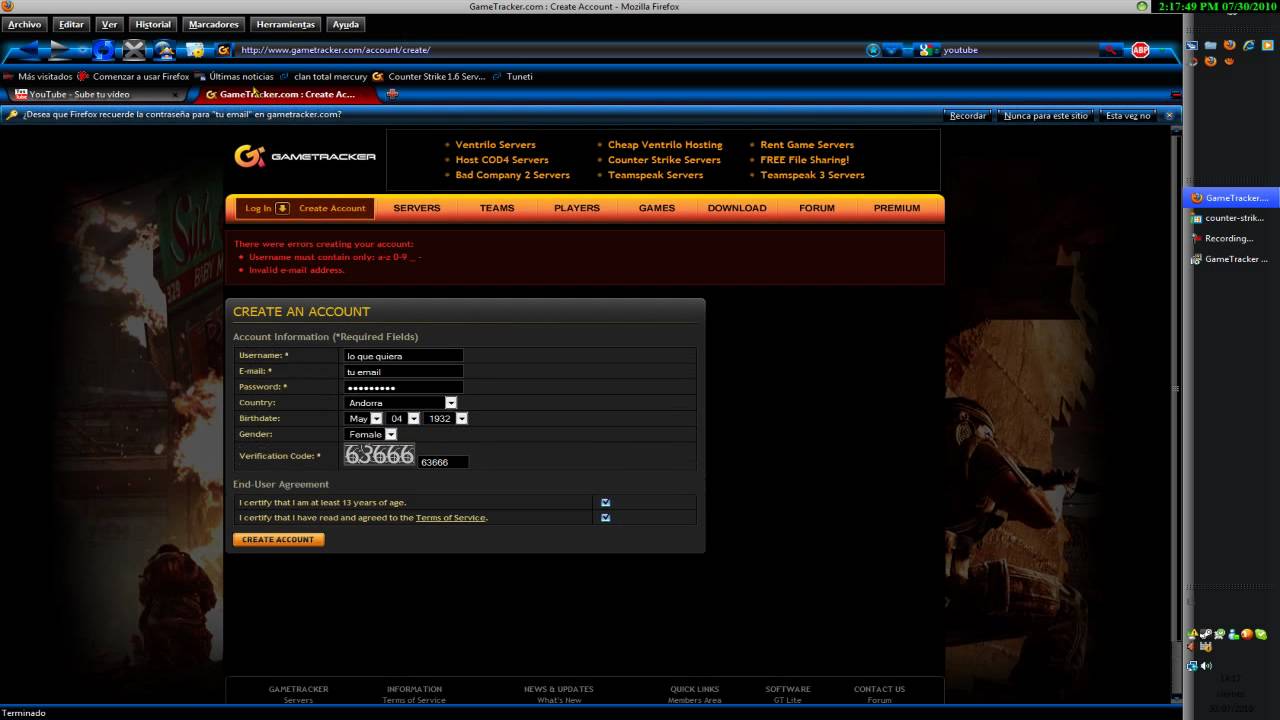1280x720 pixels.
Task: Open the browser Home icon
Action: (164, 50)
